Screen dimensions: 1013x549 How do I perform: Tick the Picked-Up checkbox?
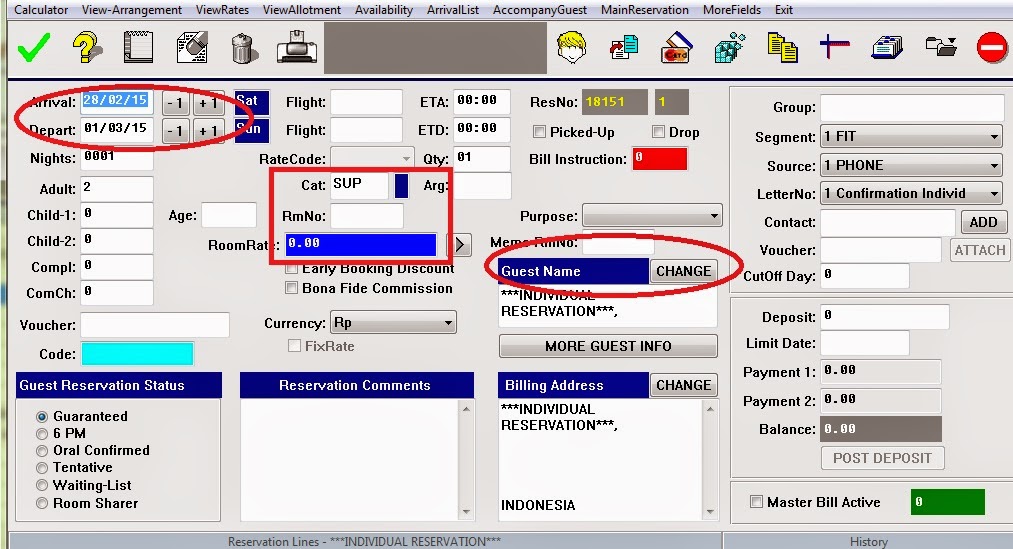tap(539, 132)
